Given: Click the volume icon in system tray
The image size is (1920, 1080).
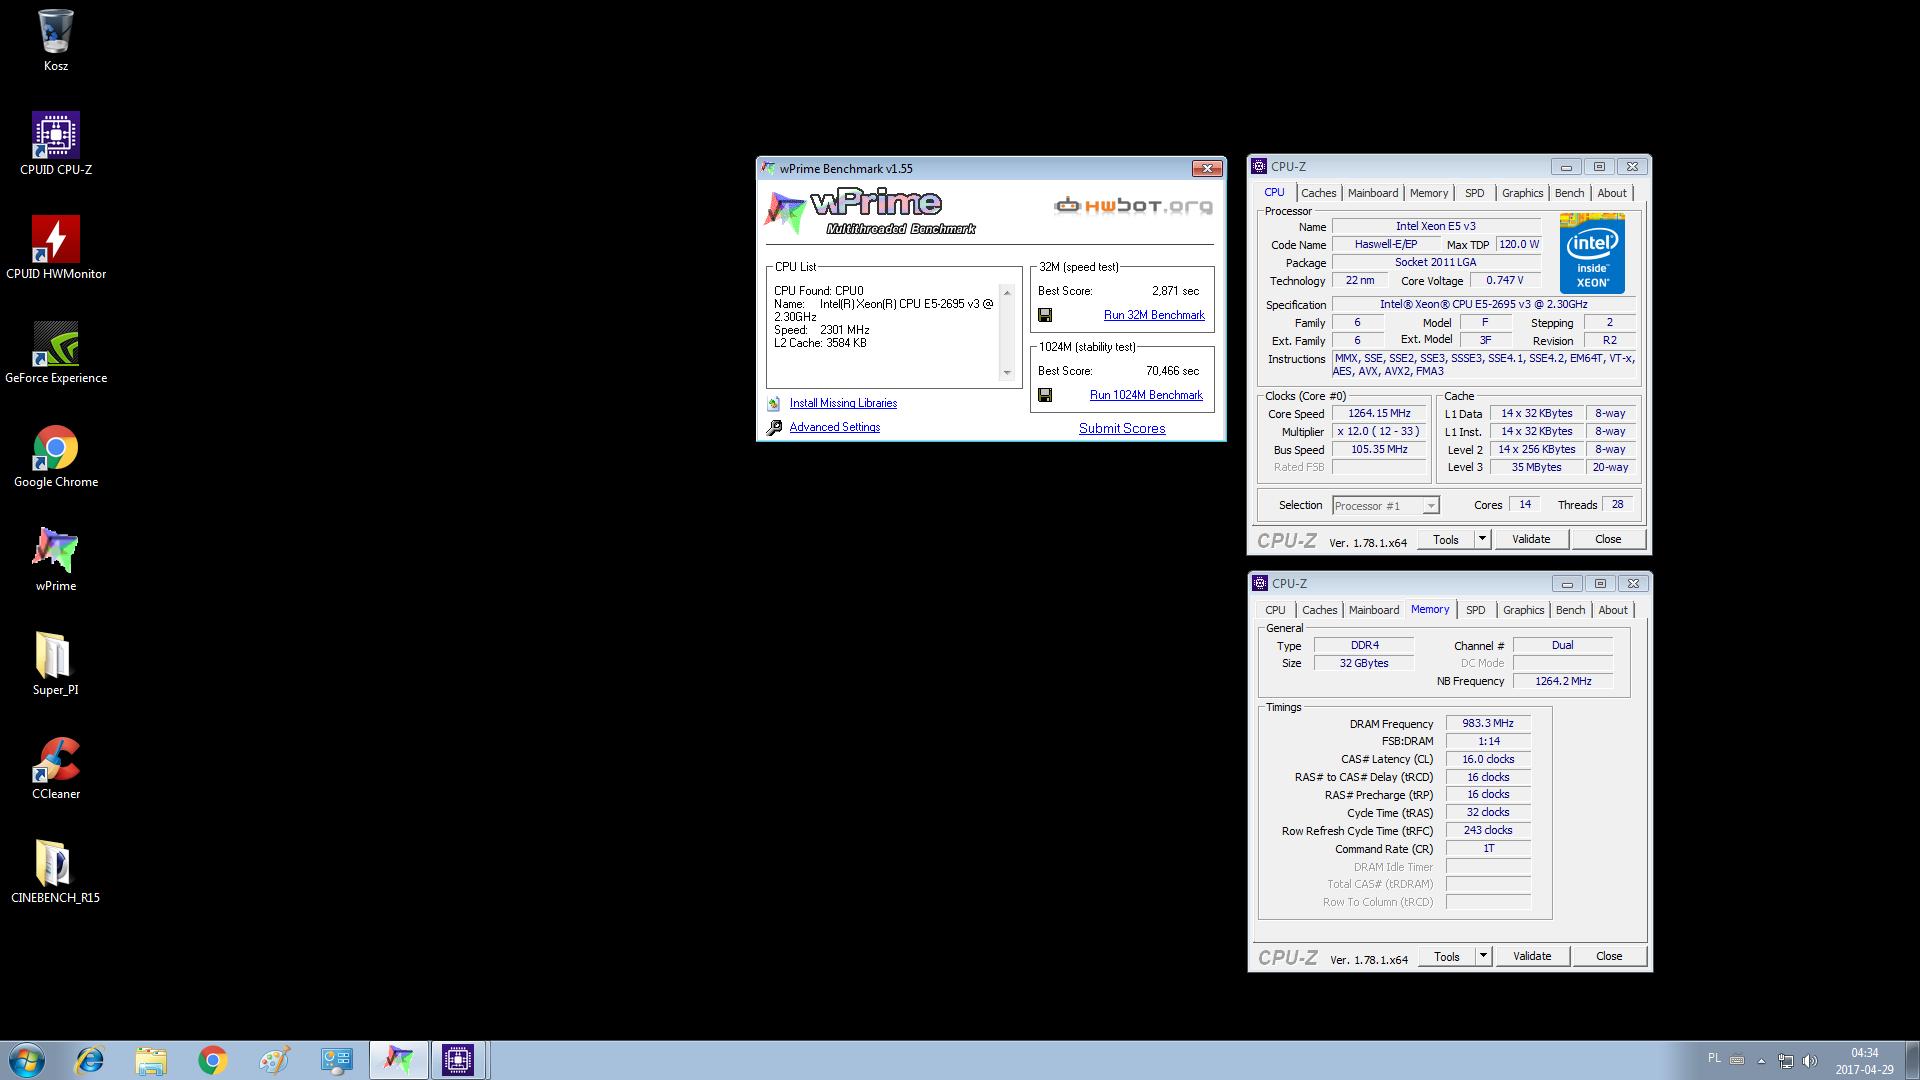Looking at the screenshot, I should point(1810,1061).
